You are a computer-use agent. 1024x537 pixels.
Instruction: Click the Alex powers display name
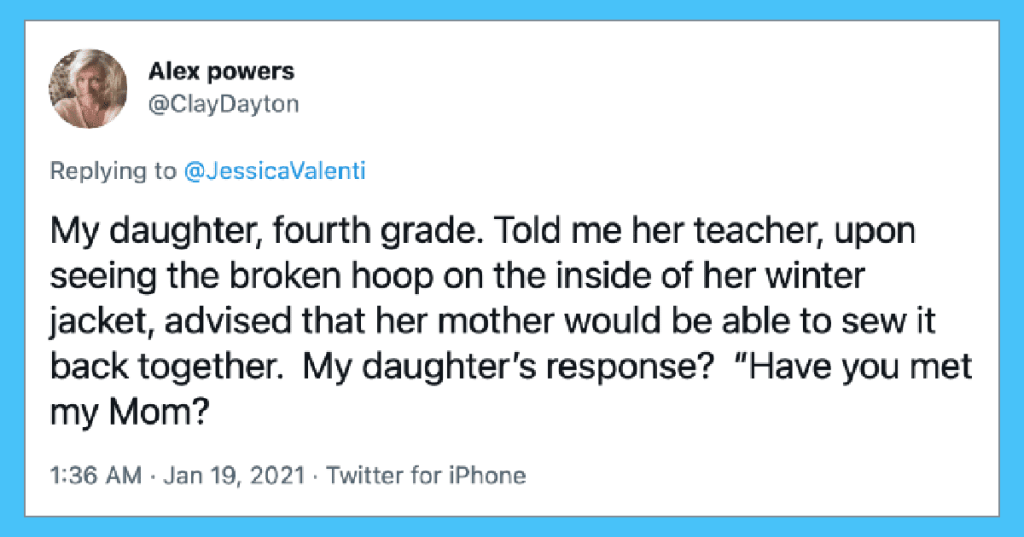[x=221, y=71]
